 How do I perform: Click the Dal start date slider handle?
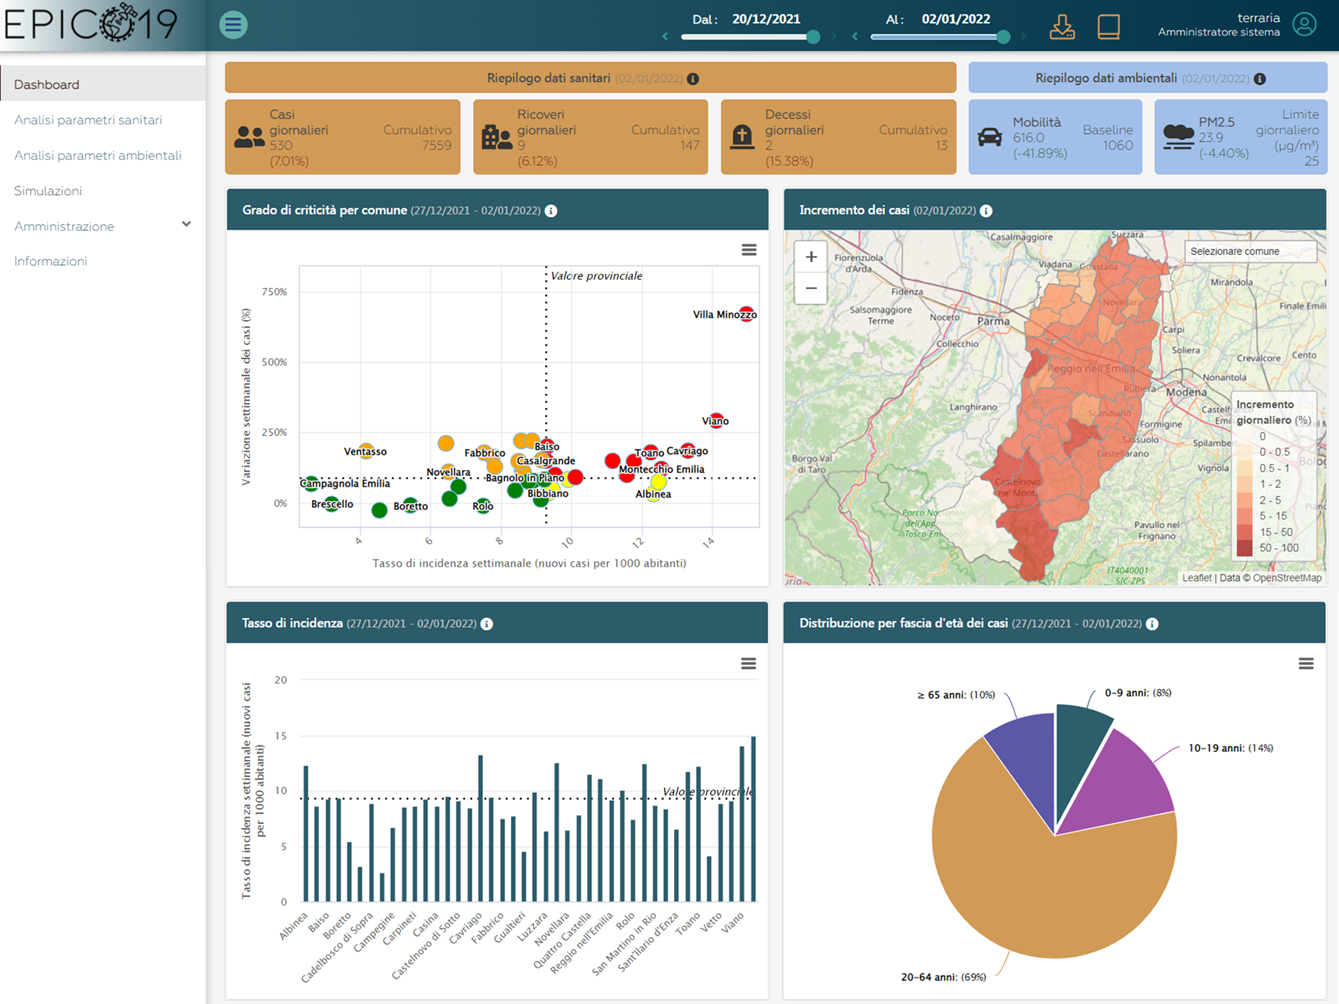813,37
